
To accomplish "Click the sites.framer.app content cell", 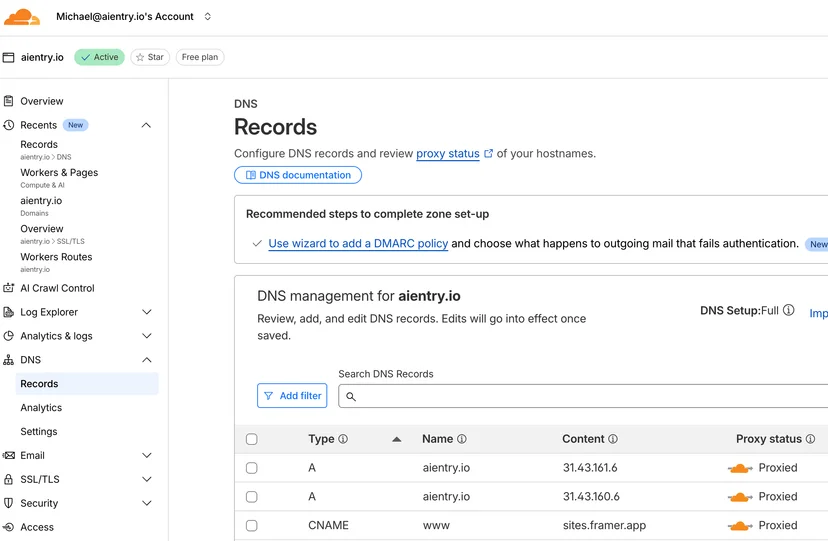I will (x=604, y=526).
